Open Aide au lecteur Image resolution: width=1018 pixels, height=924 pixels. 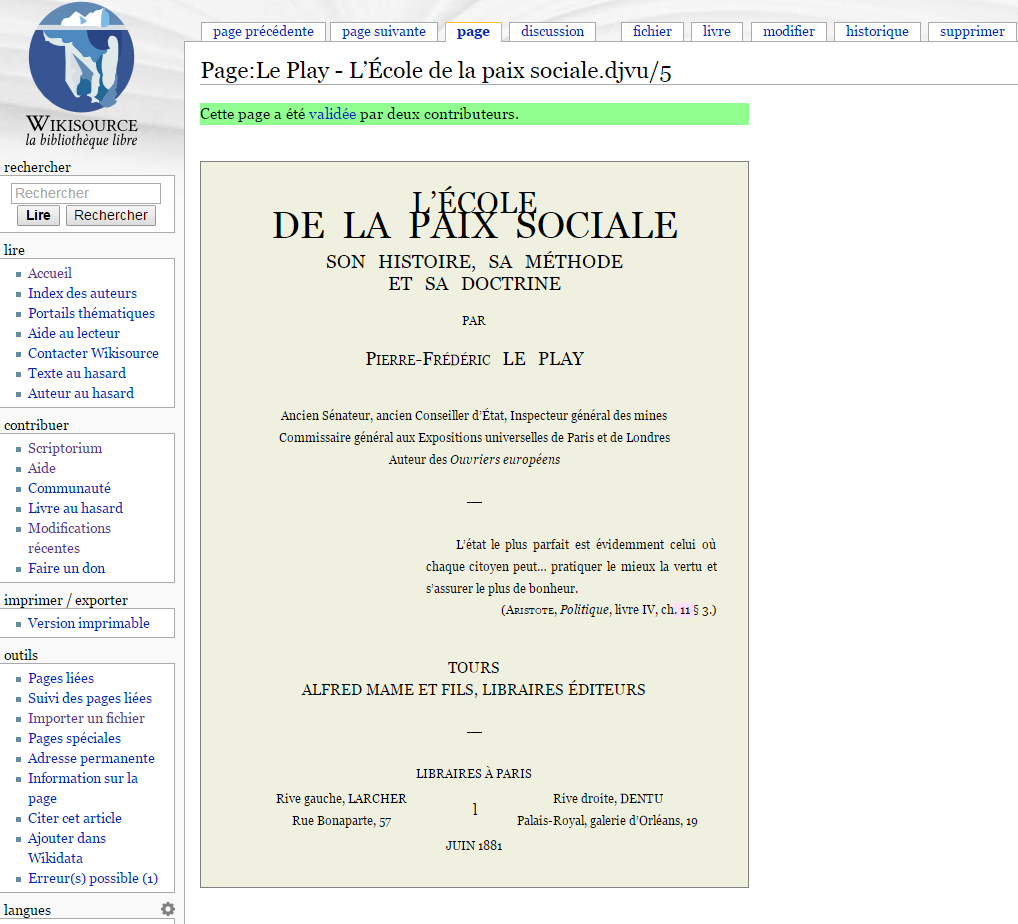[74, 334]
